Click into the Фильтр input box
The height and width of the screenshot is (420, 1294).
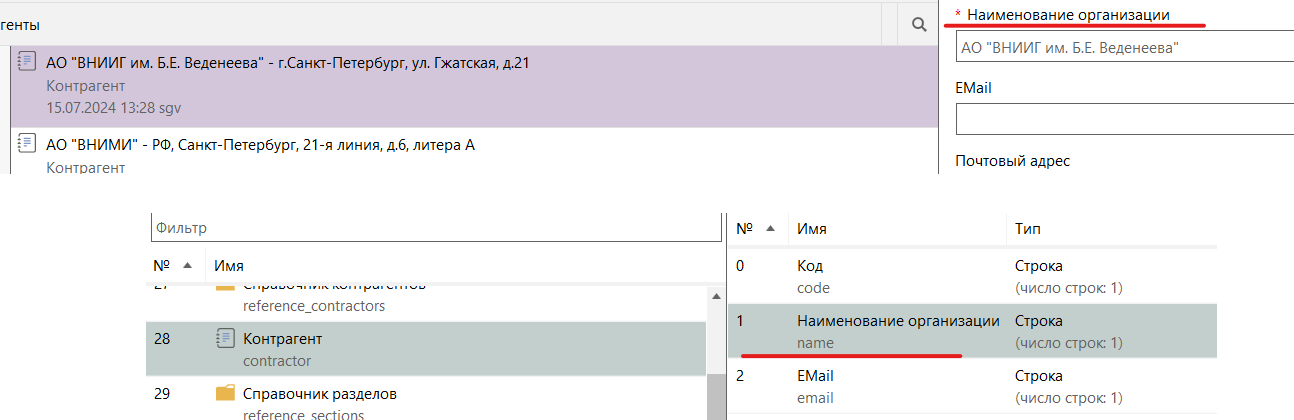click(x=436, y=228)
